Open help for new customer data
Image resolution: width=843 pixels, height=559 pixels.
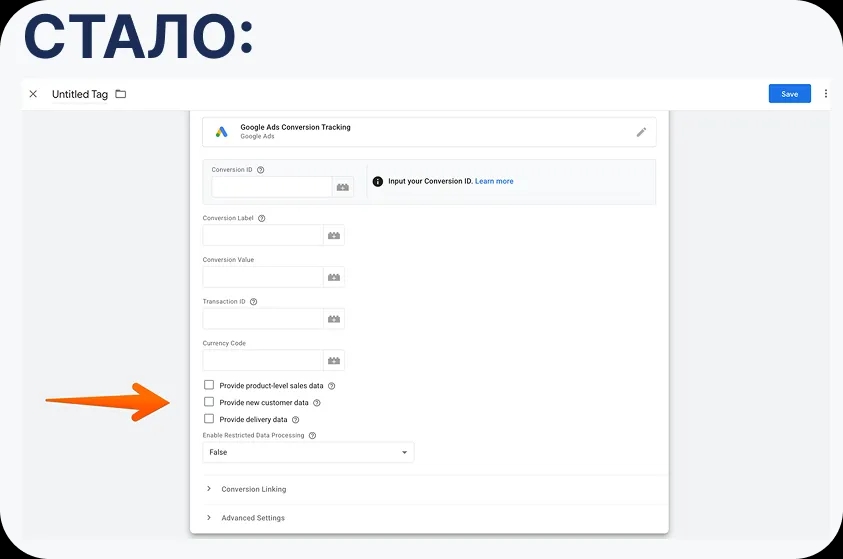click(317, 403)
